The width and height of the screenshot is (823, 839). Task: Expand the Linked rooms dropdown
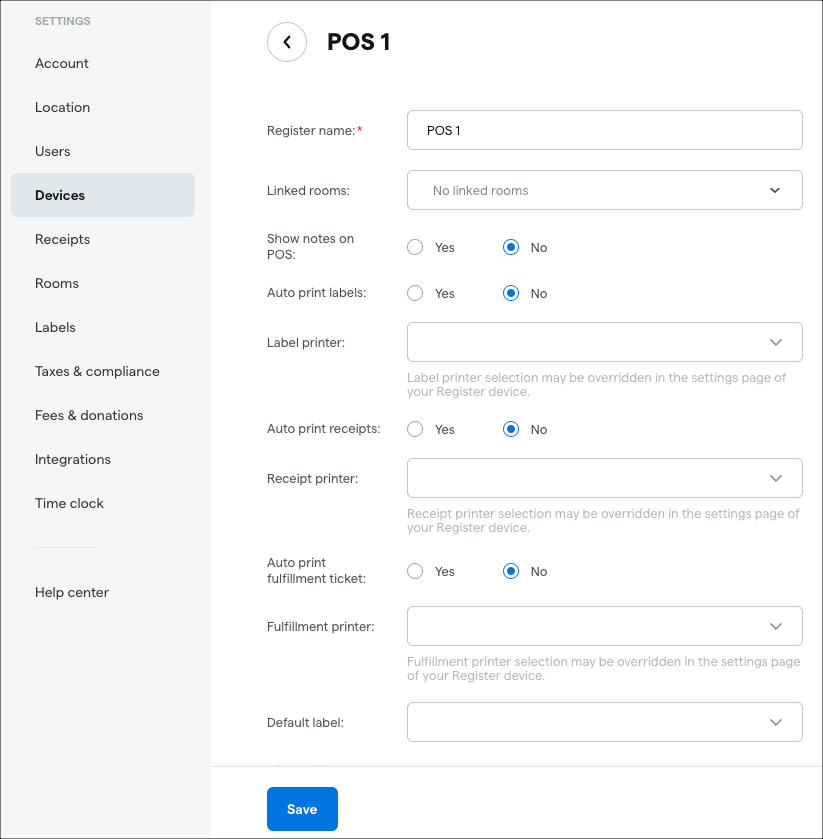[x=604, y=190]
